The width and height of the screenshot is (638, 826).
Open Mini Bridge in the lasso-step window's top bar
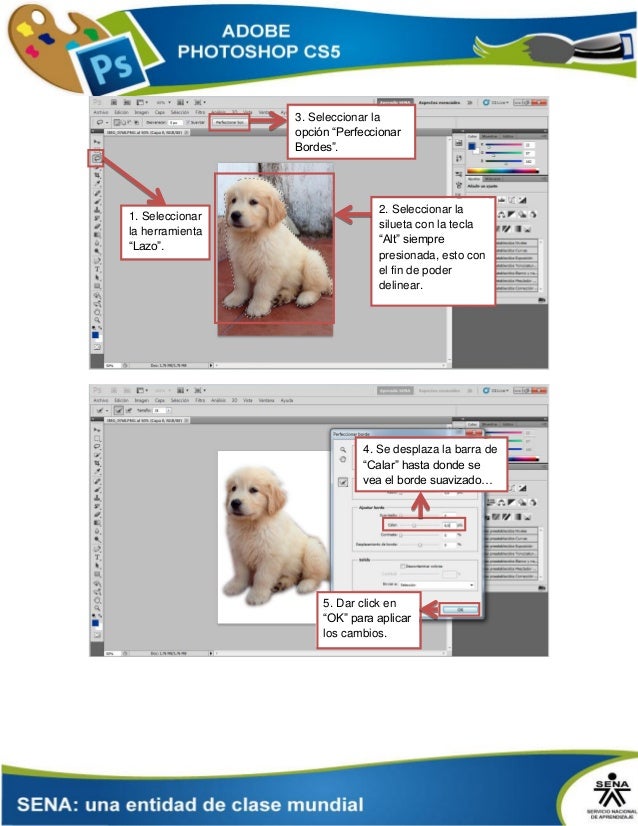pyautogui.click(x=127, y=103)
